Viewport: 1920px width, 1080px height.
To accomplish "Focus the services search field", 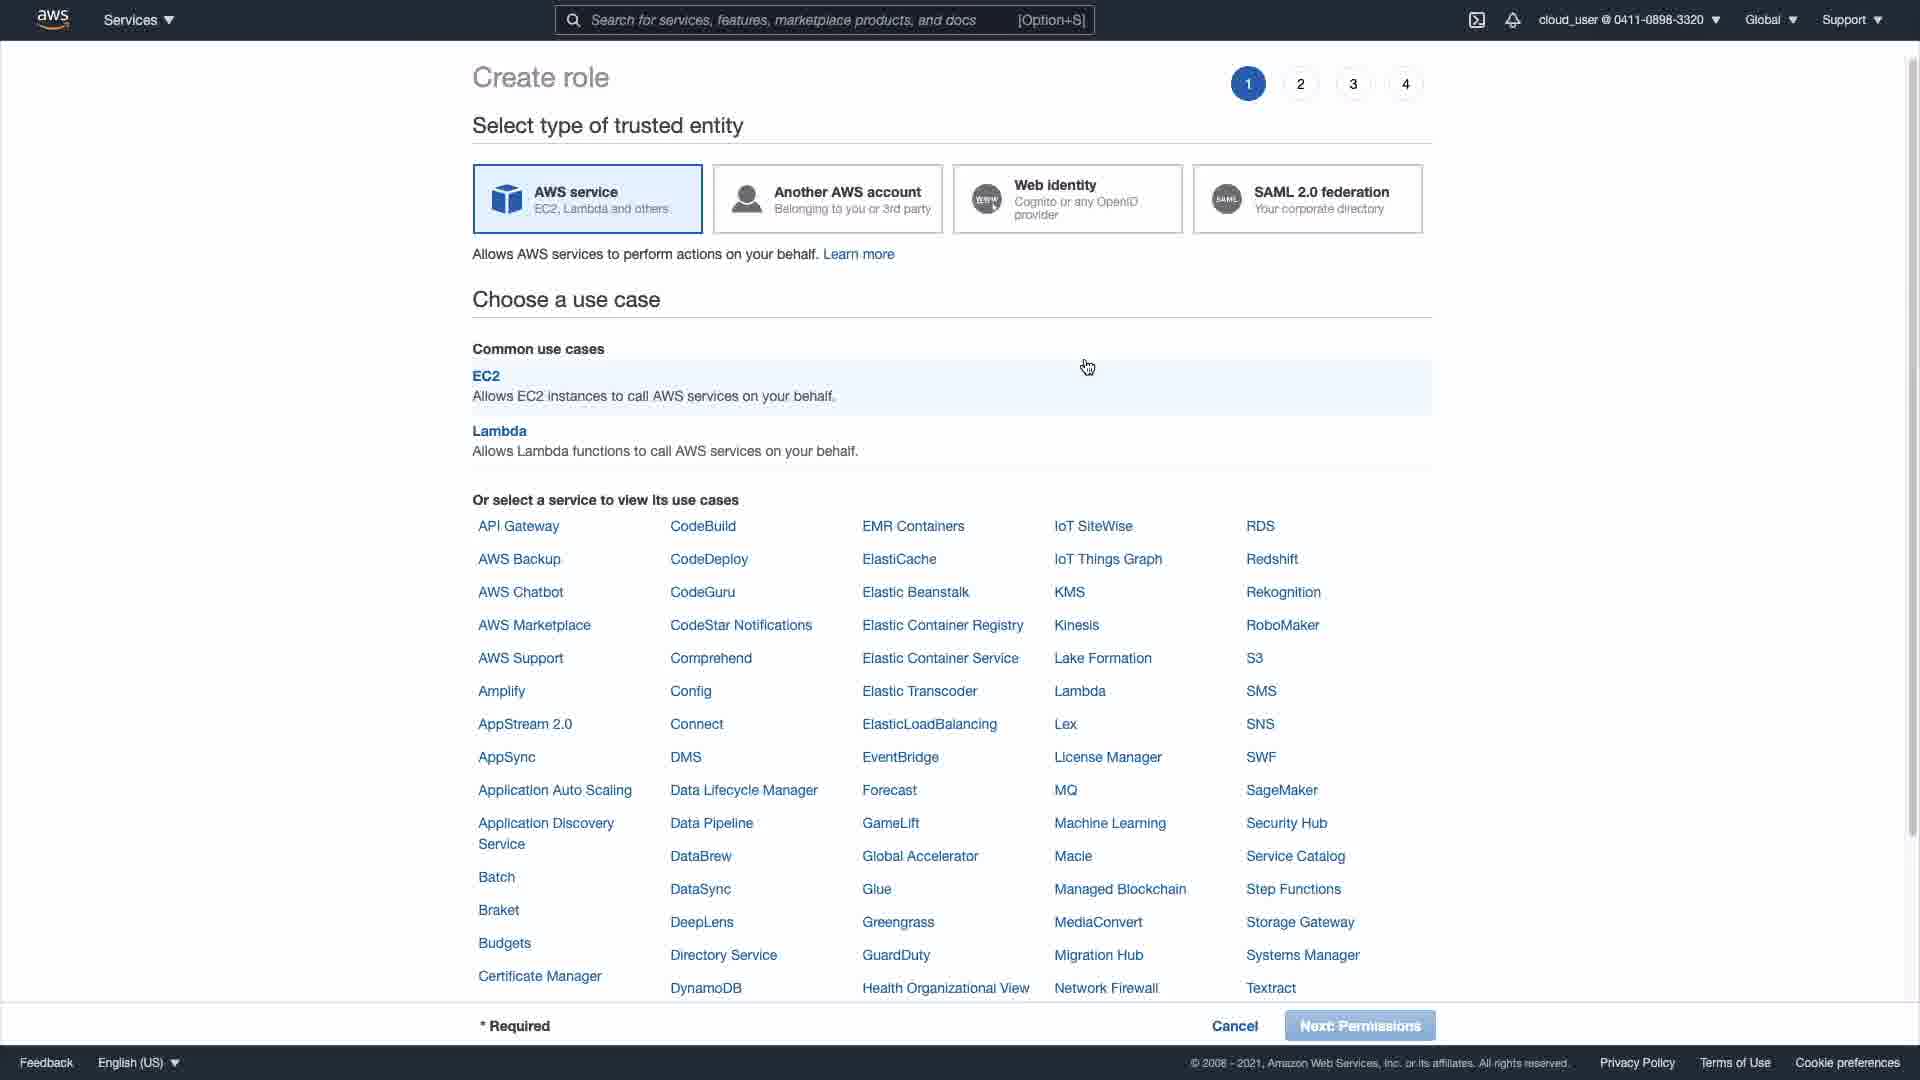I will [800, 20].
